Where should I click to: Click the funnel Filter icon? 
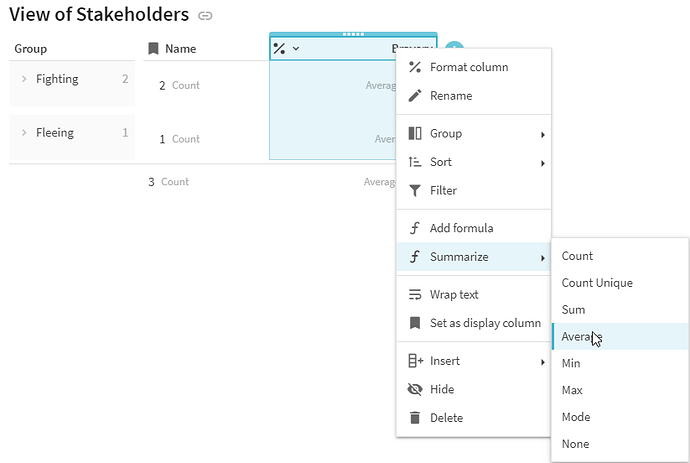(415, 190)
